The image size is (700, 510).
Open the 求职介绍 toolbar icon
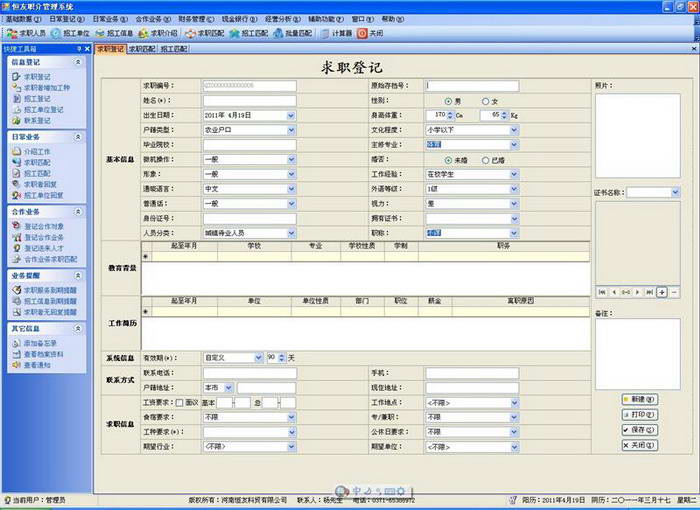coord(158,33)
